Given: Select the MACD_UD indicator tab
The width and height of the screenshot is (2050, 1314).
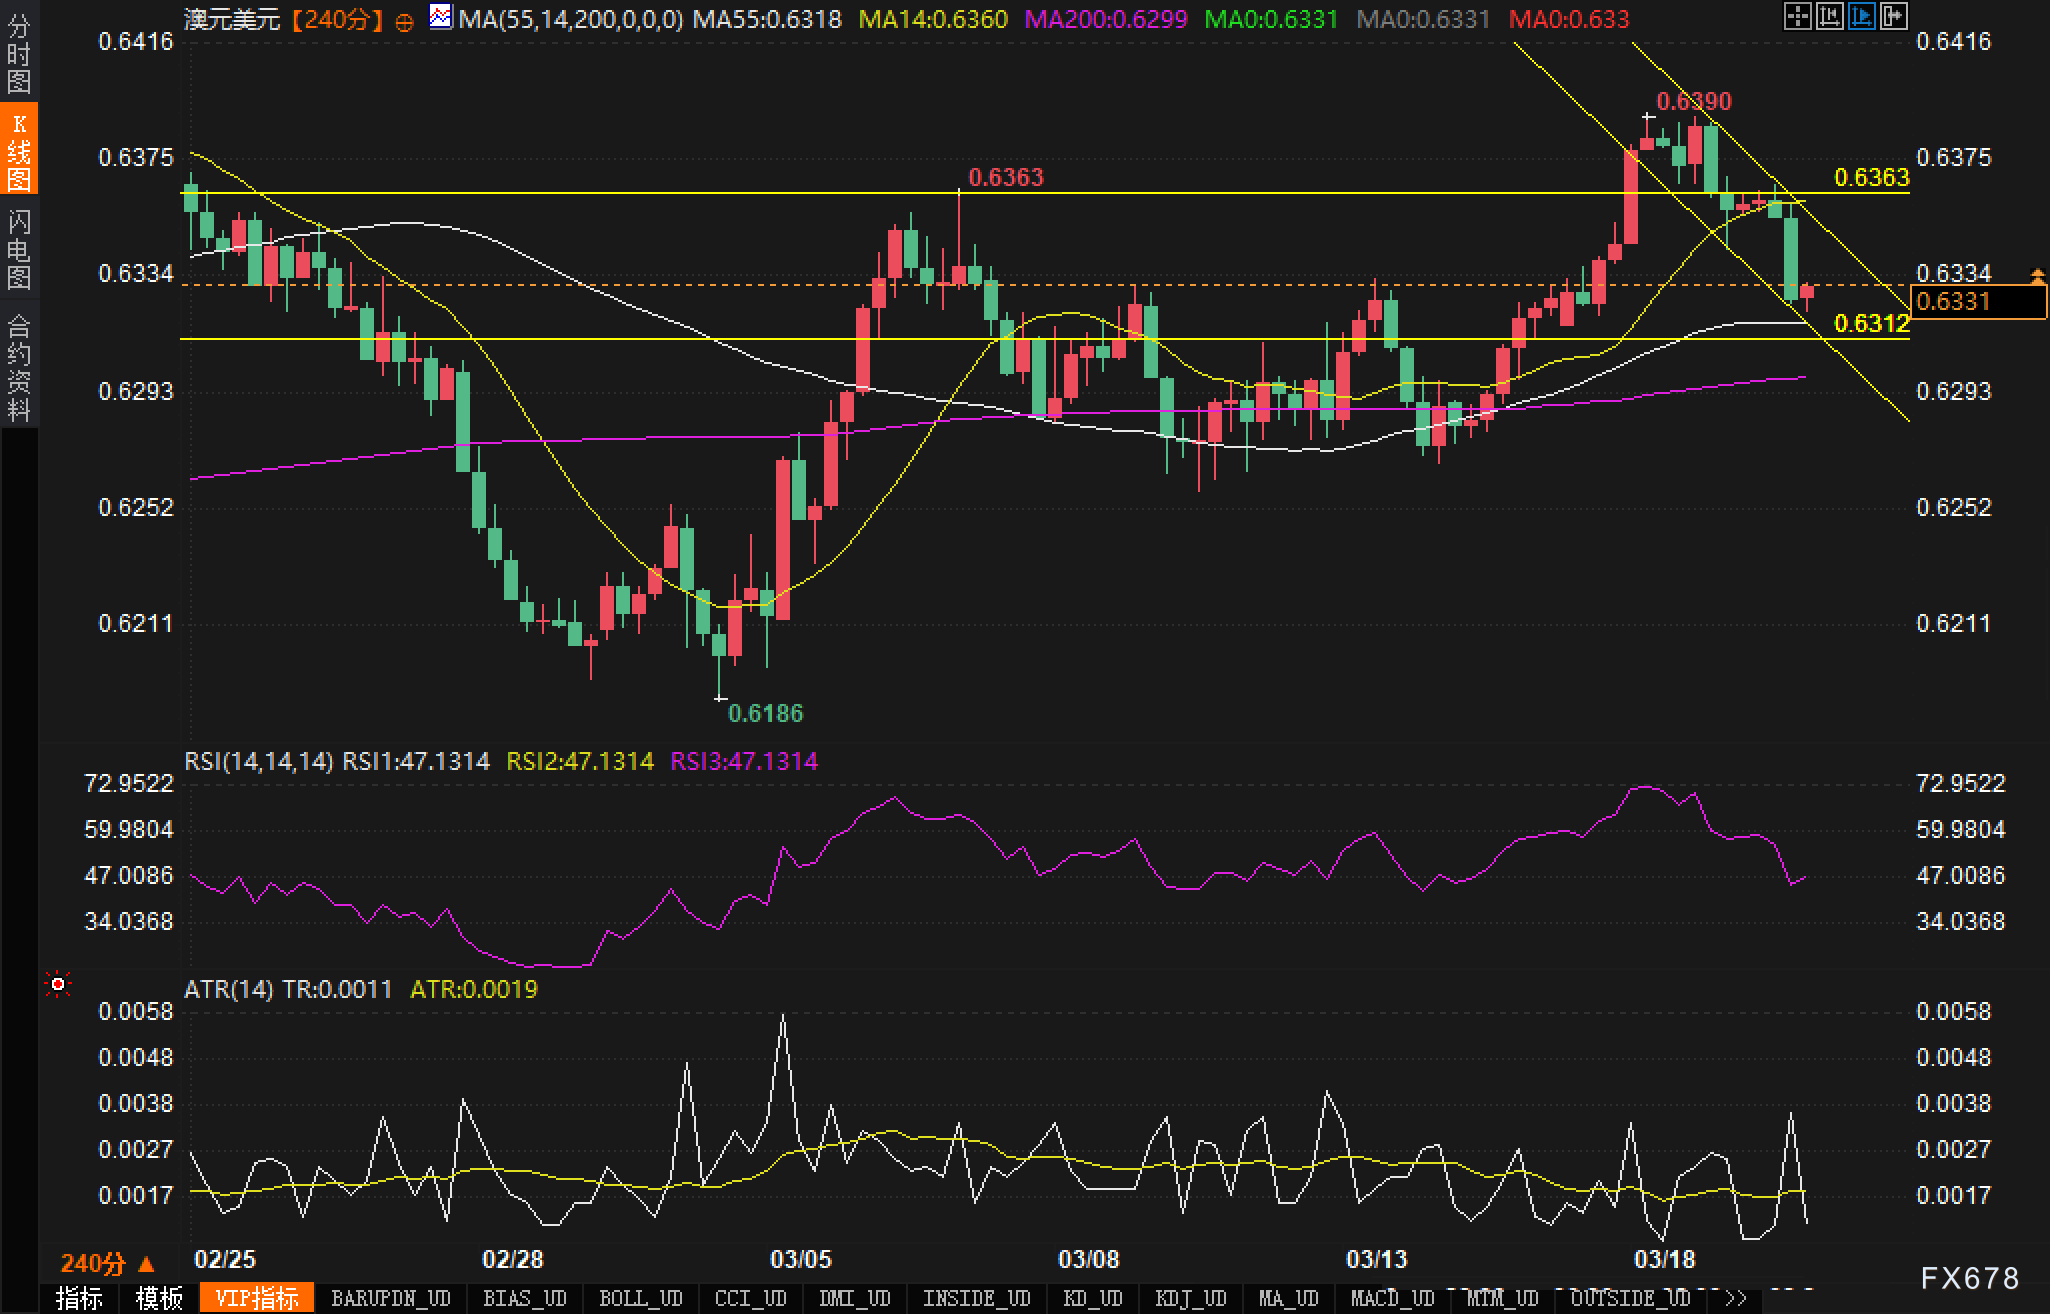Looking at the screenshot, I should [1391, 1298].
